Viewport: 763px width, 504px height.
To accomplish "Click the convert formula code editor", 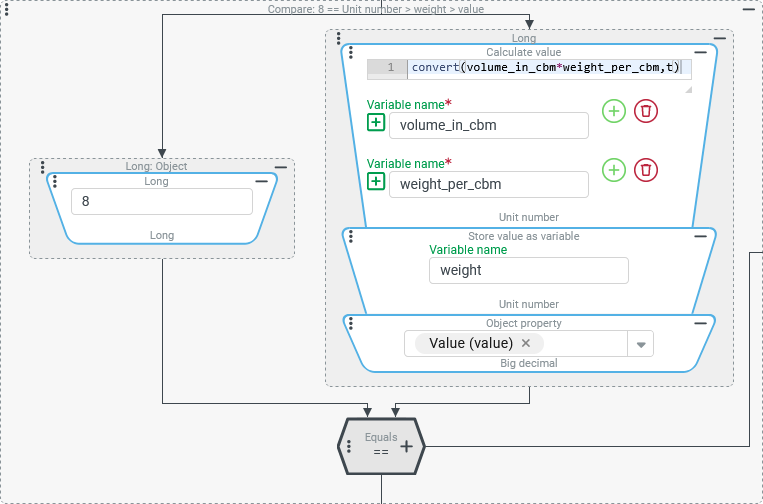I will click(549, 67).
